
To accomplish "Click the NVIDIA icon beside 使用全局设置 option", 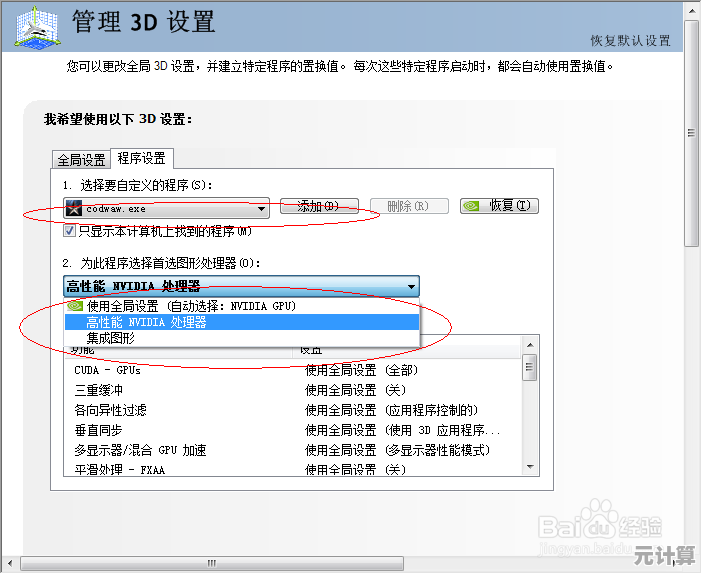I will (74, 306).
